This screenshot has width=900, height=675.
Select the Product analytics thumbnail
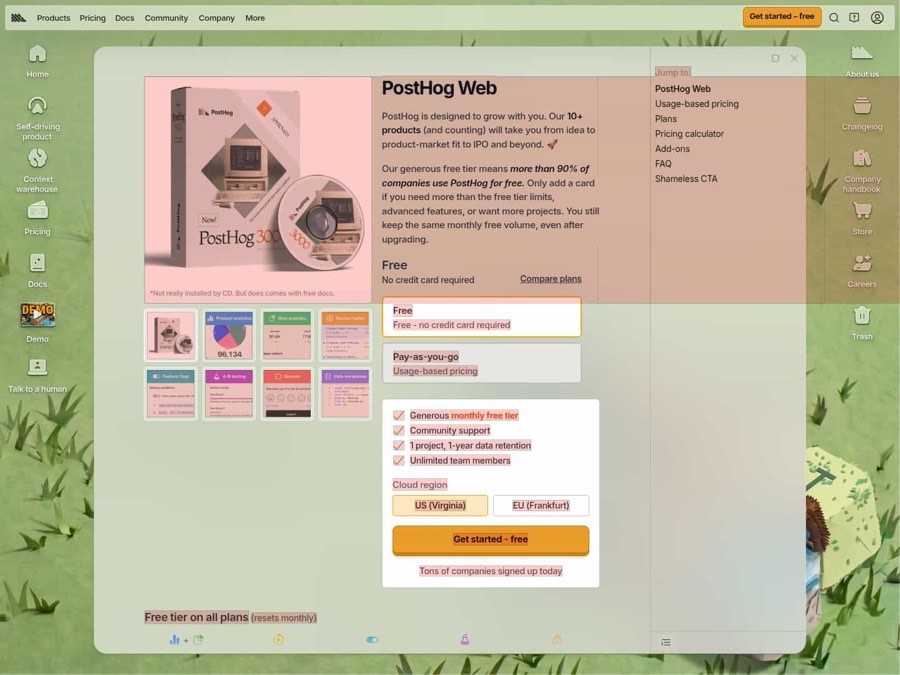[x=228, y=335]
